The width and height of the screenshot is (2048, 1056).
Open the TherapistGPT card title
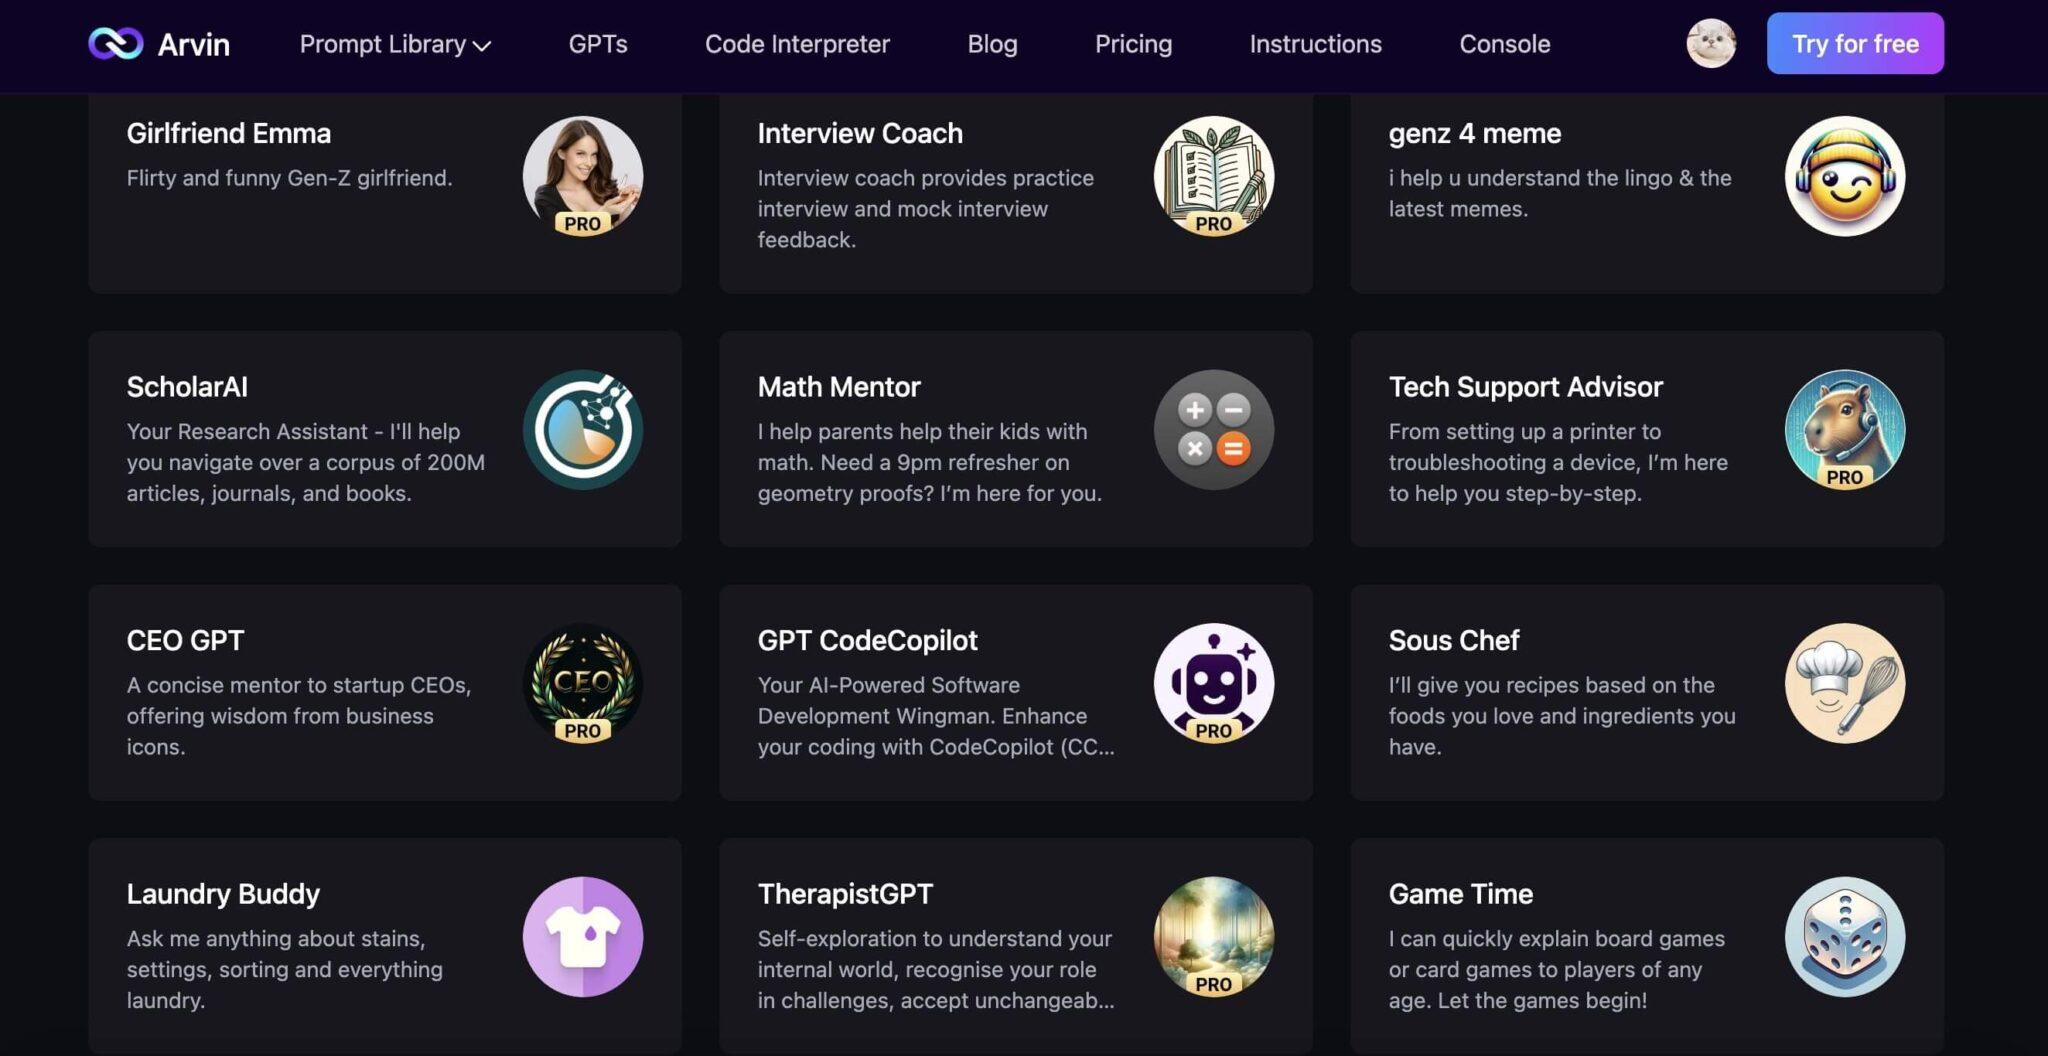pos(845,894)
